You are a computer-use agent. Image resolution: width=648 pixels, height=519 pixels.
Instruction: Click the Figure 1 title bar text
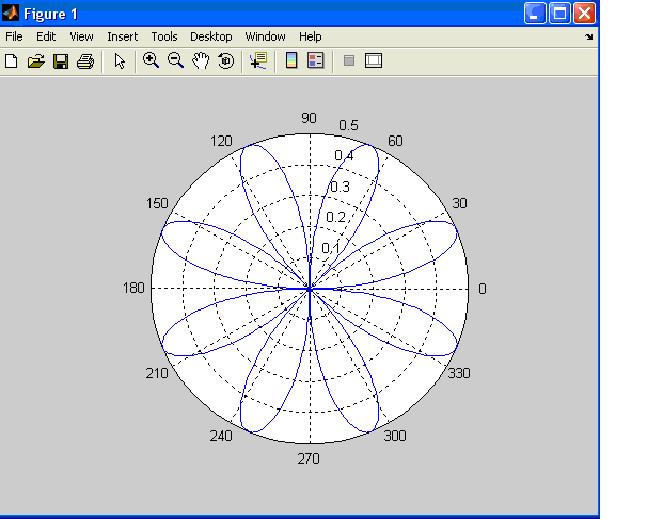pyautogui.click(x=51, y=14)
